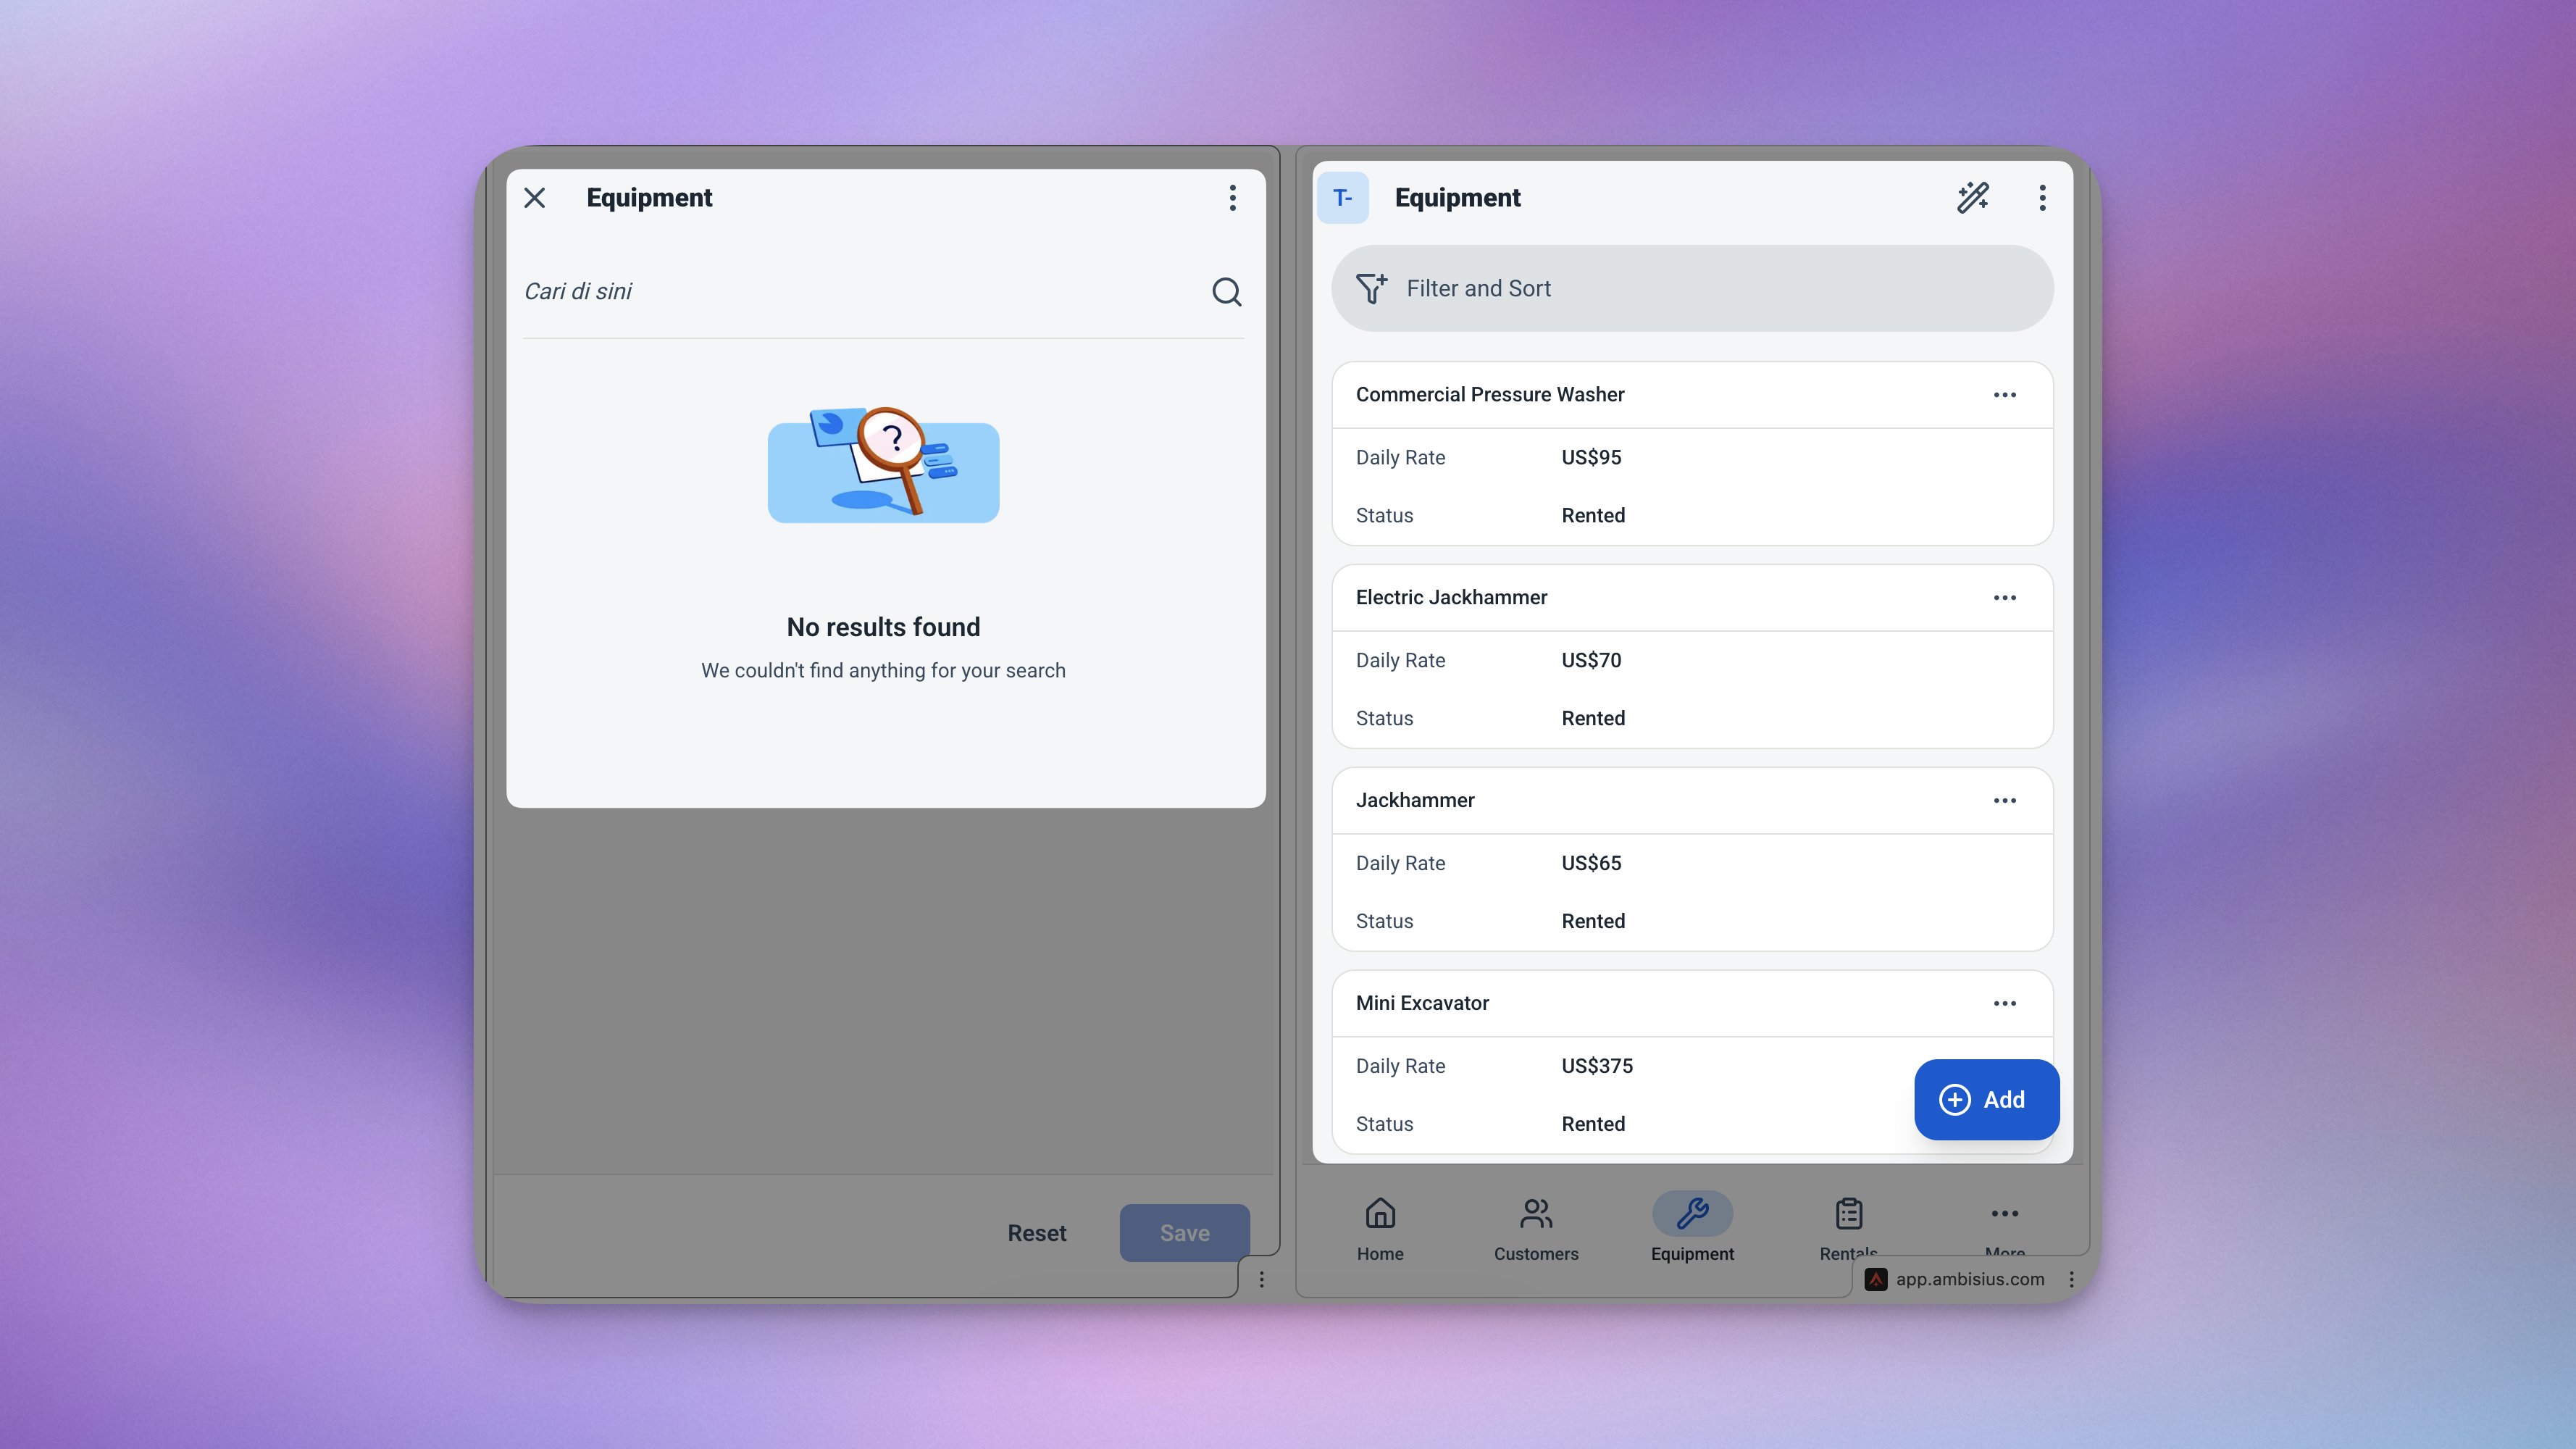Viewport: 2576px width, 1449px height.
Task: Open right Equipment header kebab menu
Action: coord(2042,198)
